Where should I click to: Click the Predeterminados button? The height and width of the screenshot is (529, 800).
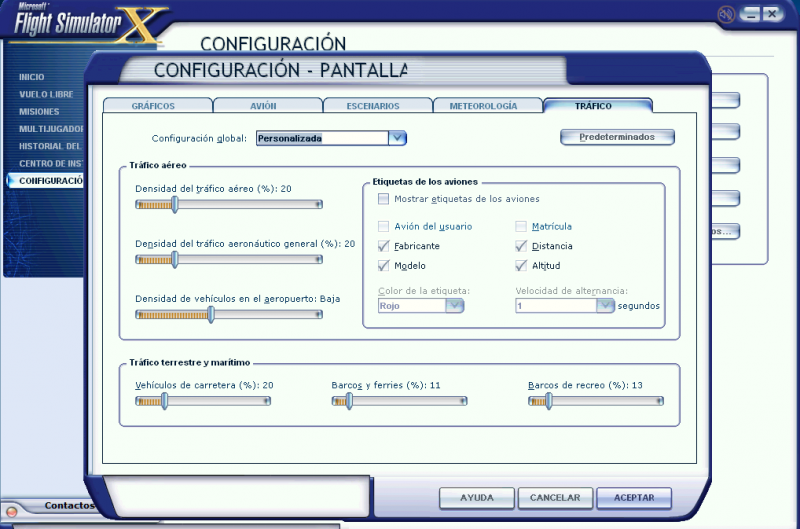pyautogui.click(x=617, y=137)
